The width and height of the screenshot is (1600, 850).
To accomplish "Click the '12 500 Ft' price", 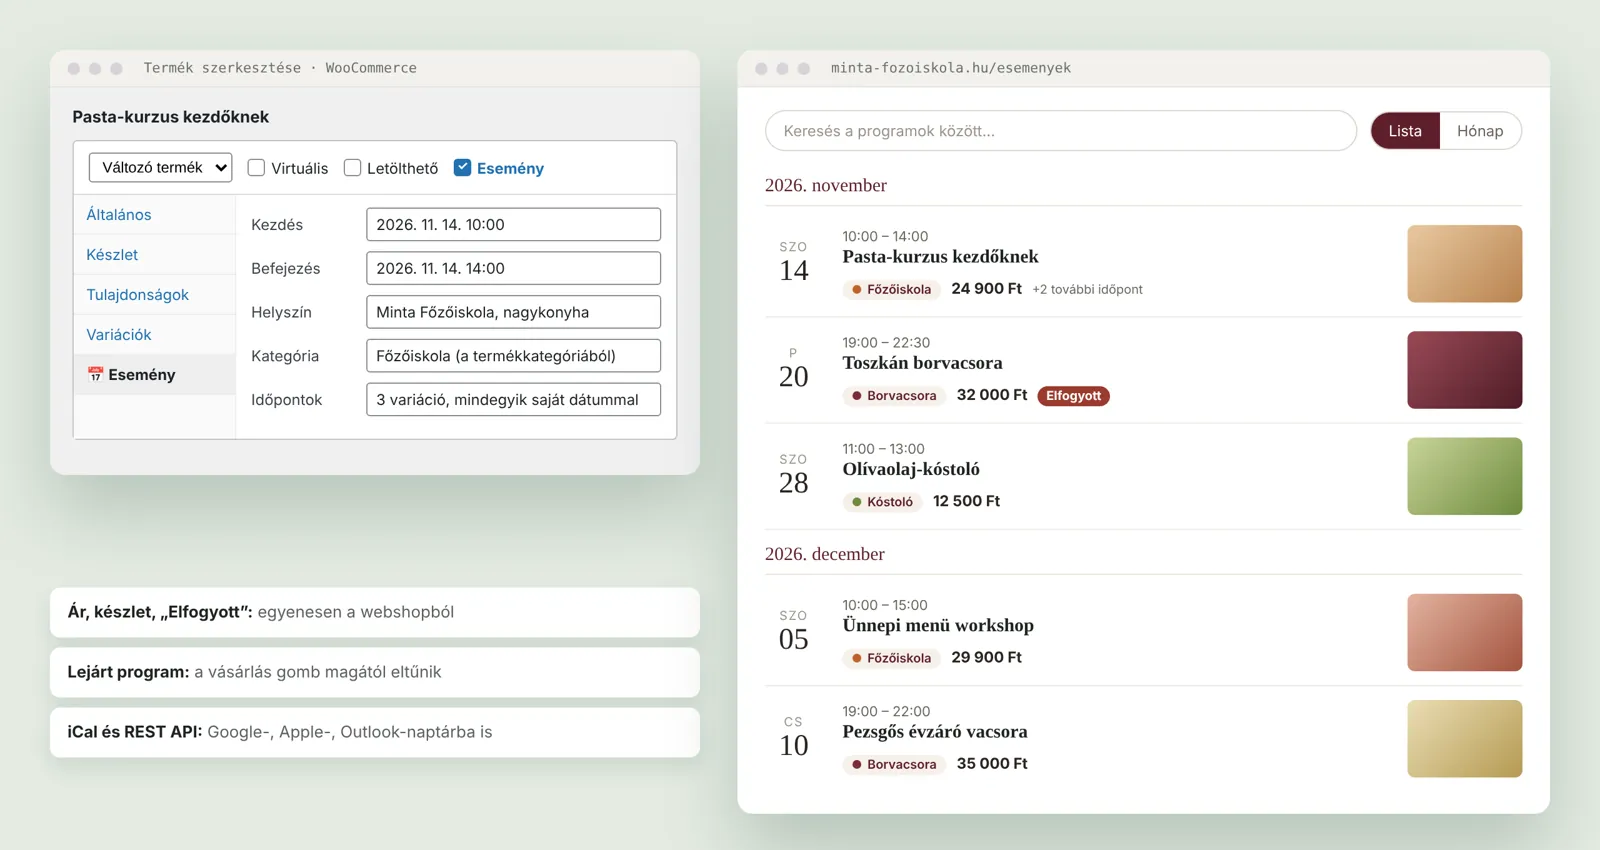I will click(966, 501).
